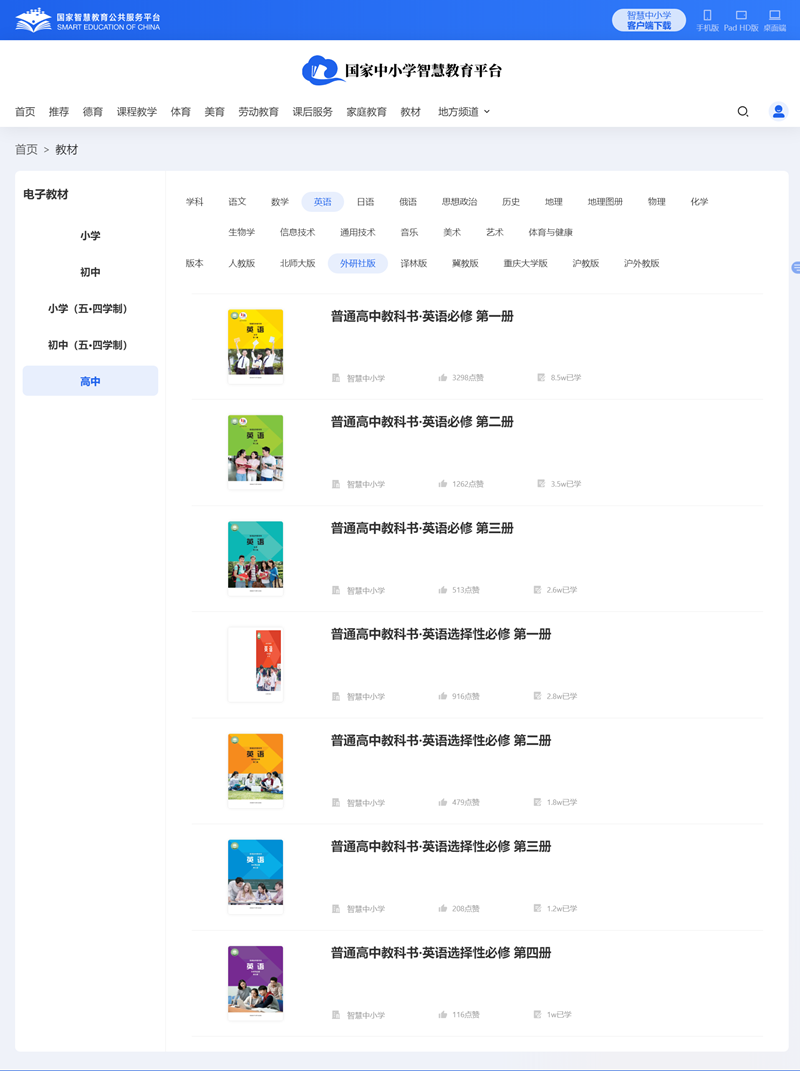Select the 人教版 edition filter
This screenshot has width=800, height=1071.
pyautogui.click(x=239, y=263)
